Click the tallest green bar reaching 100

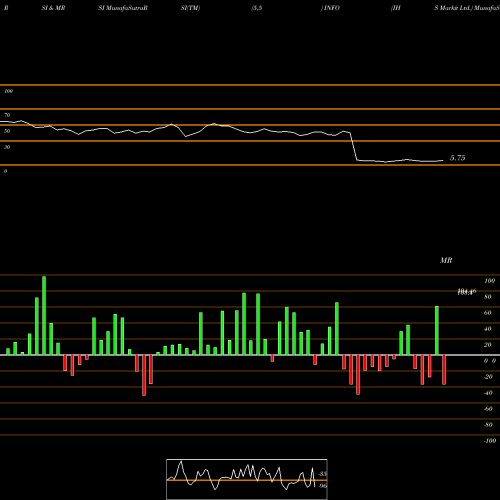click(x=44, y=315)
